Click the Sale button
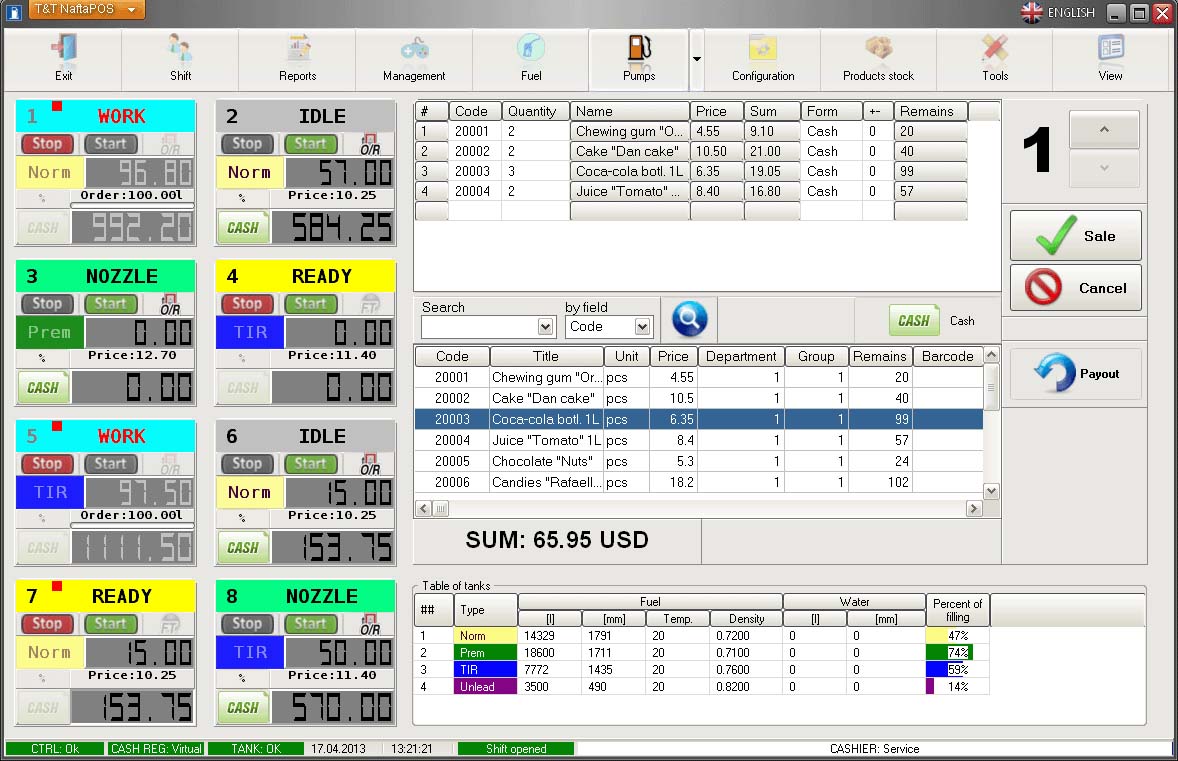The width and height of the screenshot is (1178, 761). [1075, 236]
